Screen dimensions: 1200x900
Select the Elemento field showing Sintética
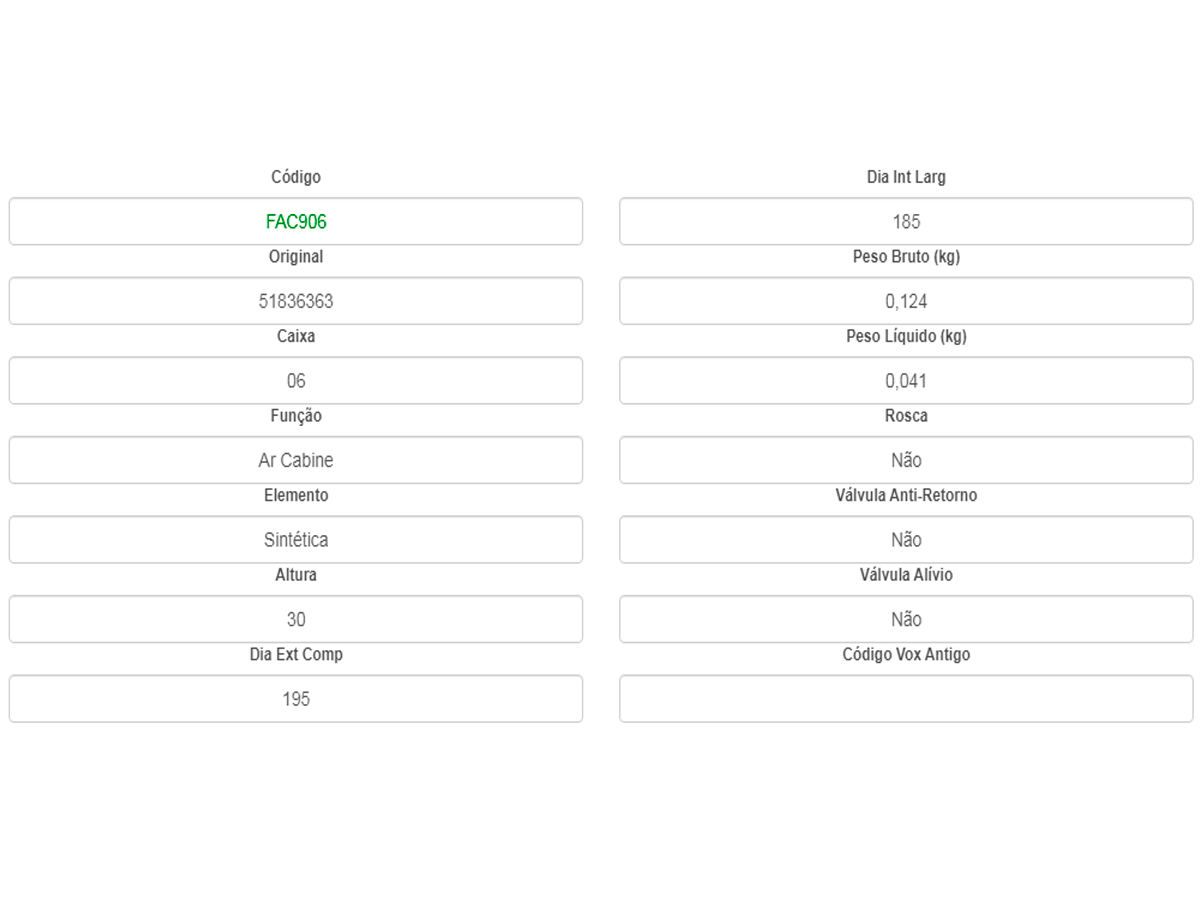[x=296, y=540]
